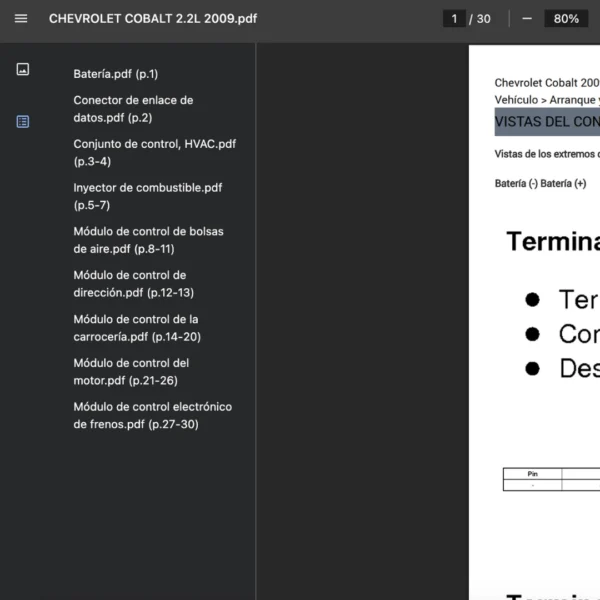
Task: Navigate to Módulo de control de bolsas de aire.pdf
Action: [x=148, y=240]
